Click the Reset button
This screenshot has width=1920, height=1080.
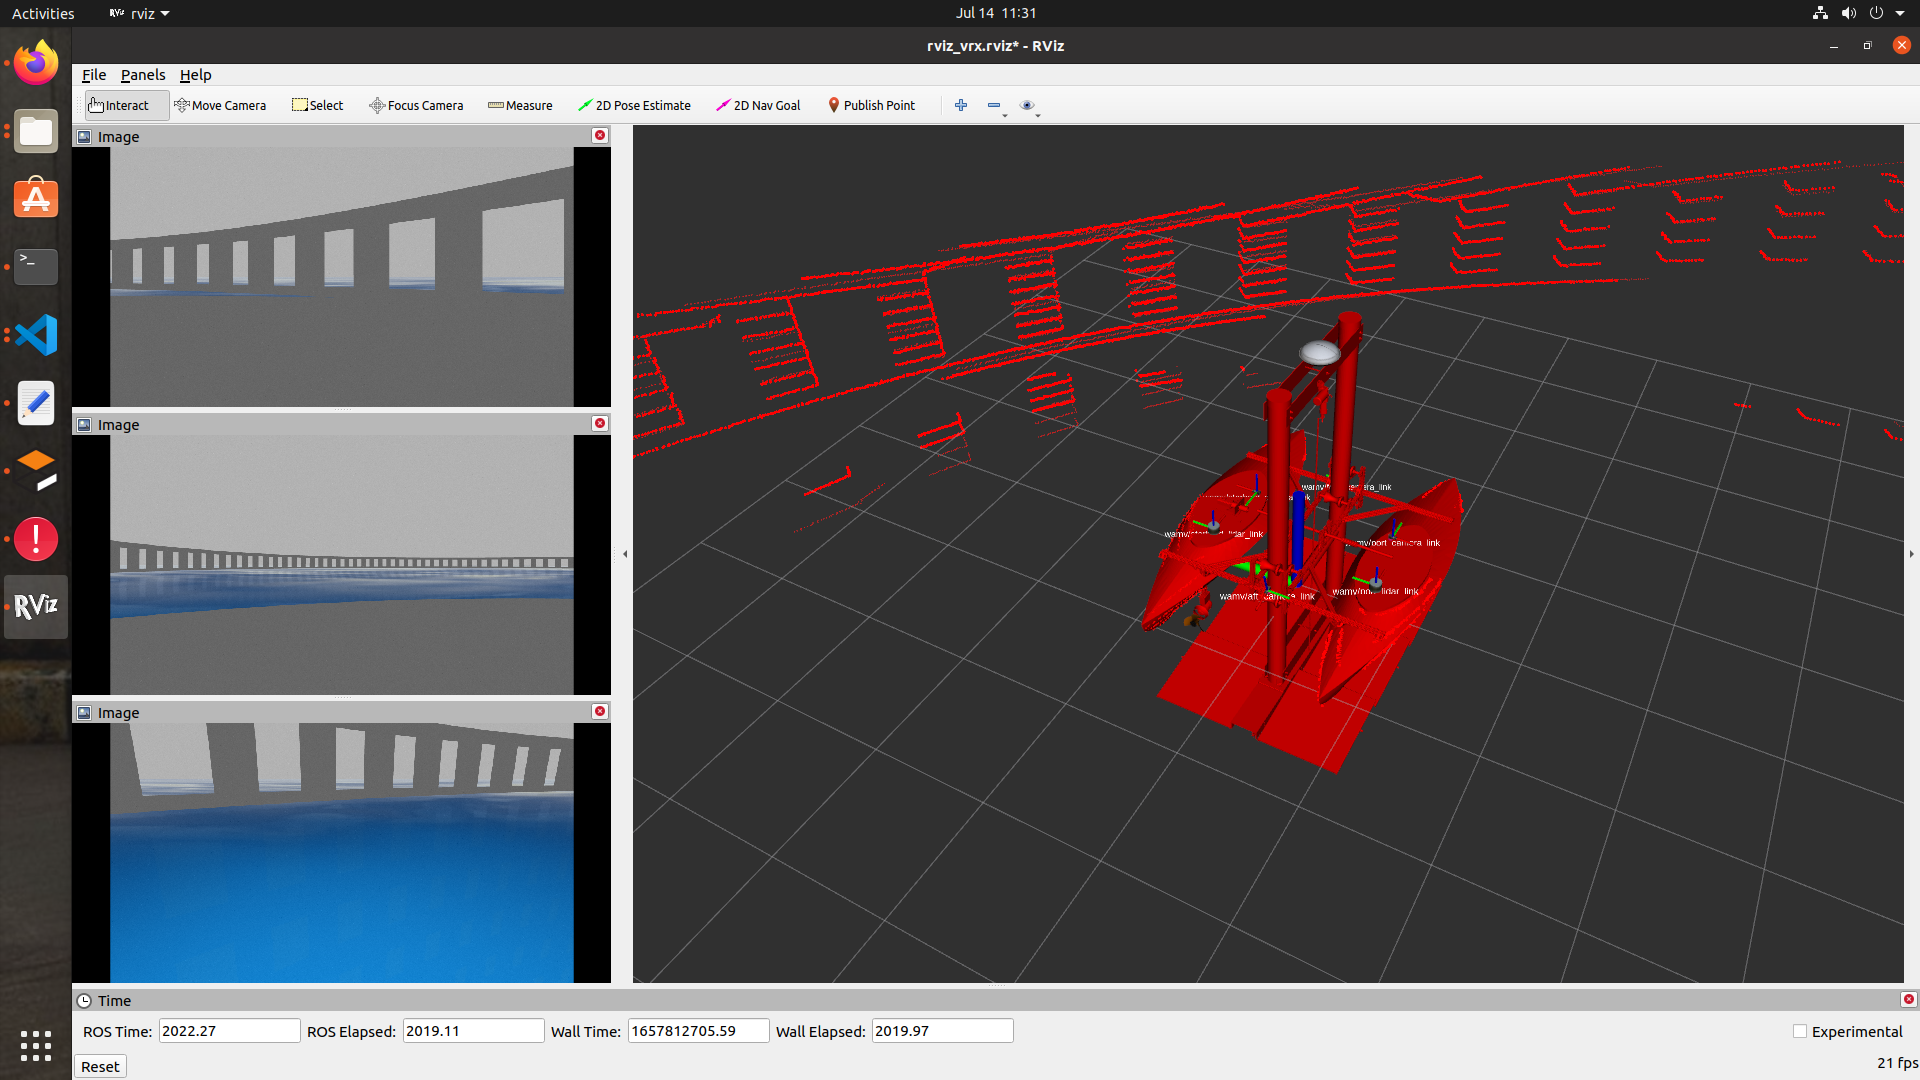tap(100, 1066)
